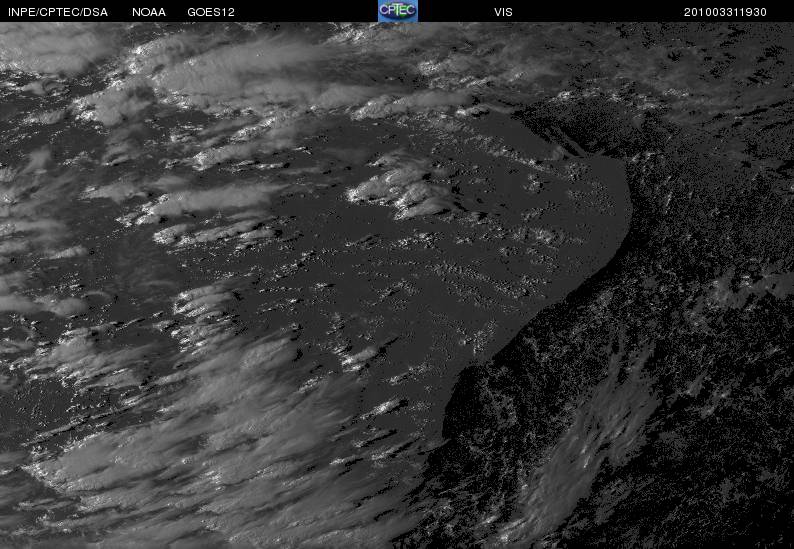Viewport: 794px width, 549px height.
Task: Select the VIS channel label
Action: (x=503, y=12)
